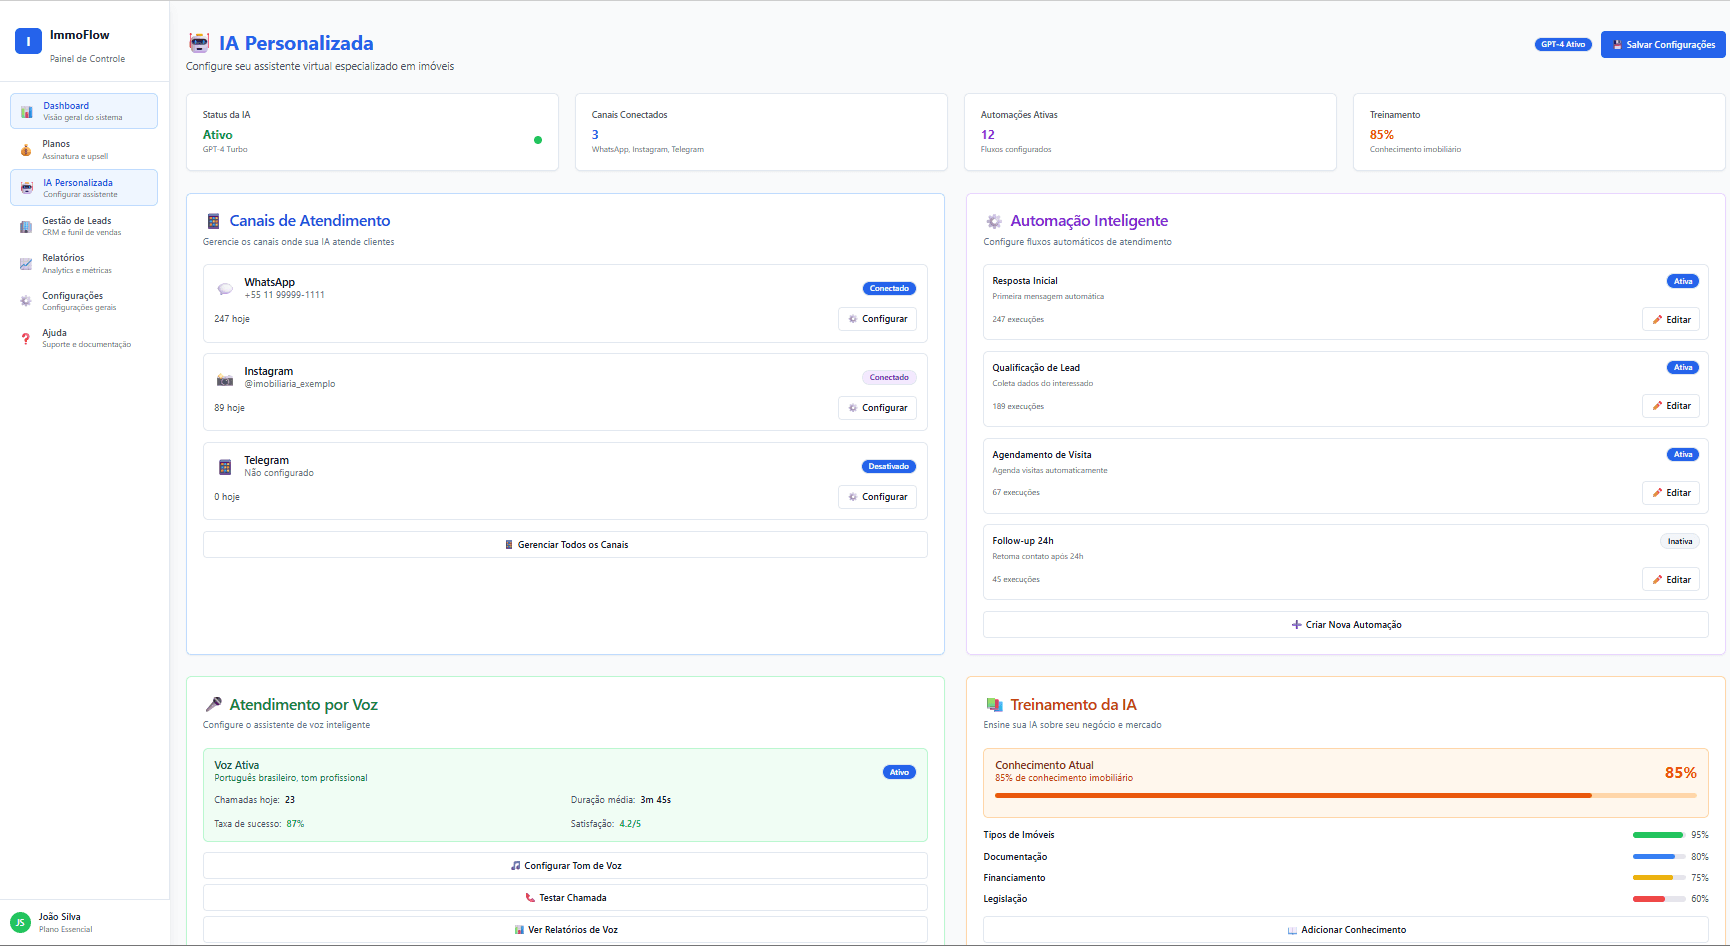Image resolution: width=1730 pixels, height=946 pixels.
Task: Click the Conhecimento Atual progress bar
Action: coord(1345,795)
